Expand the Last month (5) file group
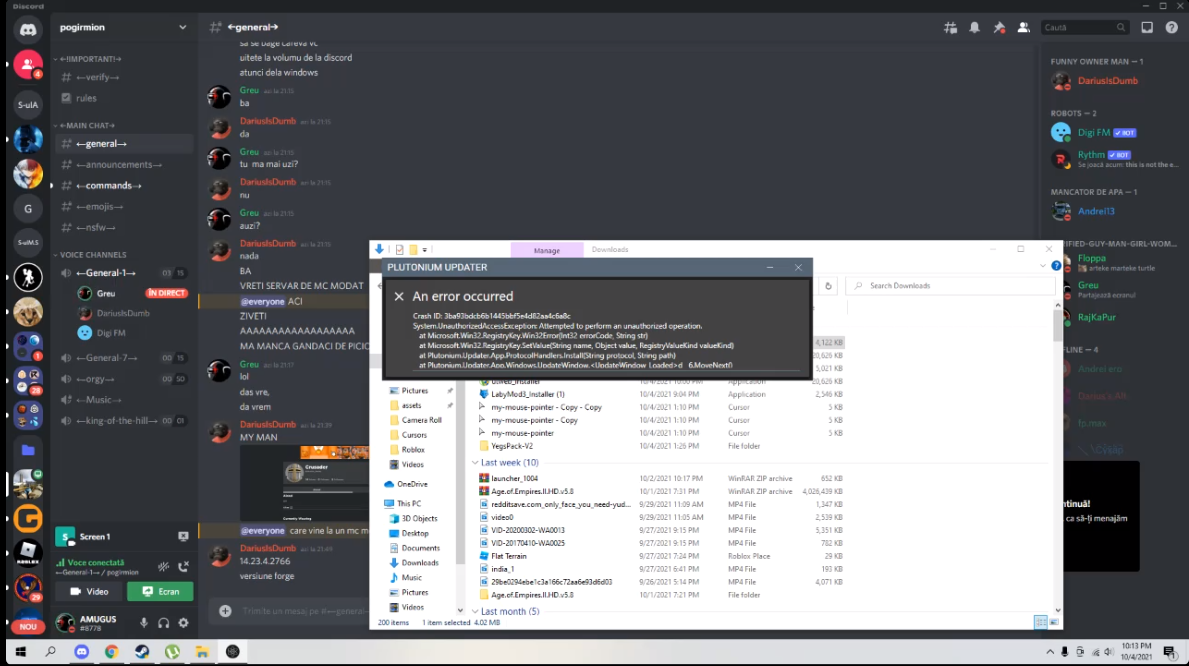The height and width of the screenshot is (666, 1189). (x=475, y=611)
